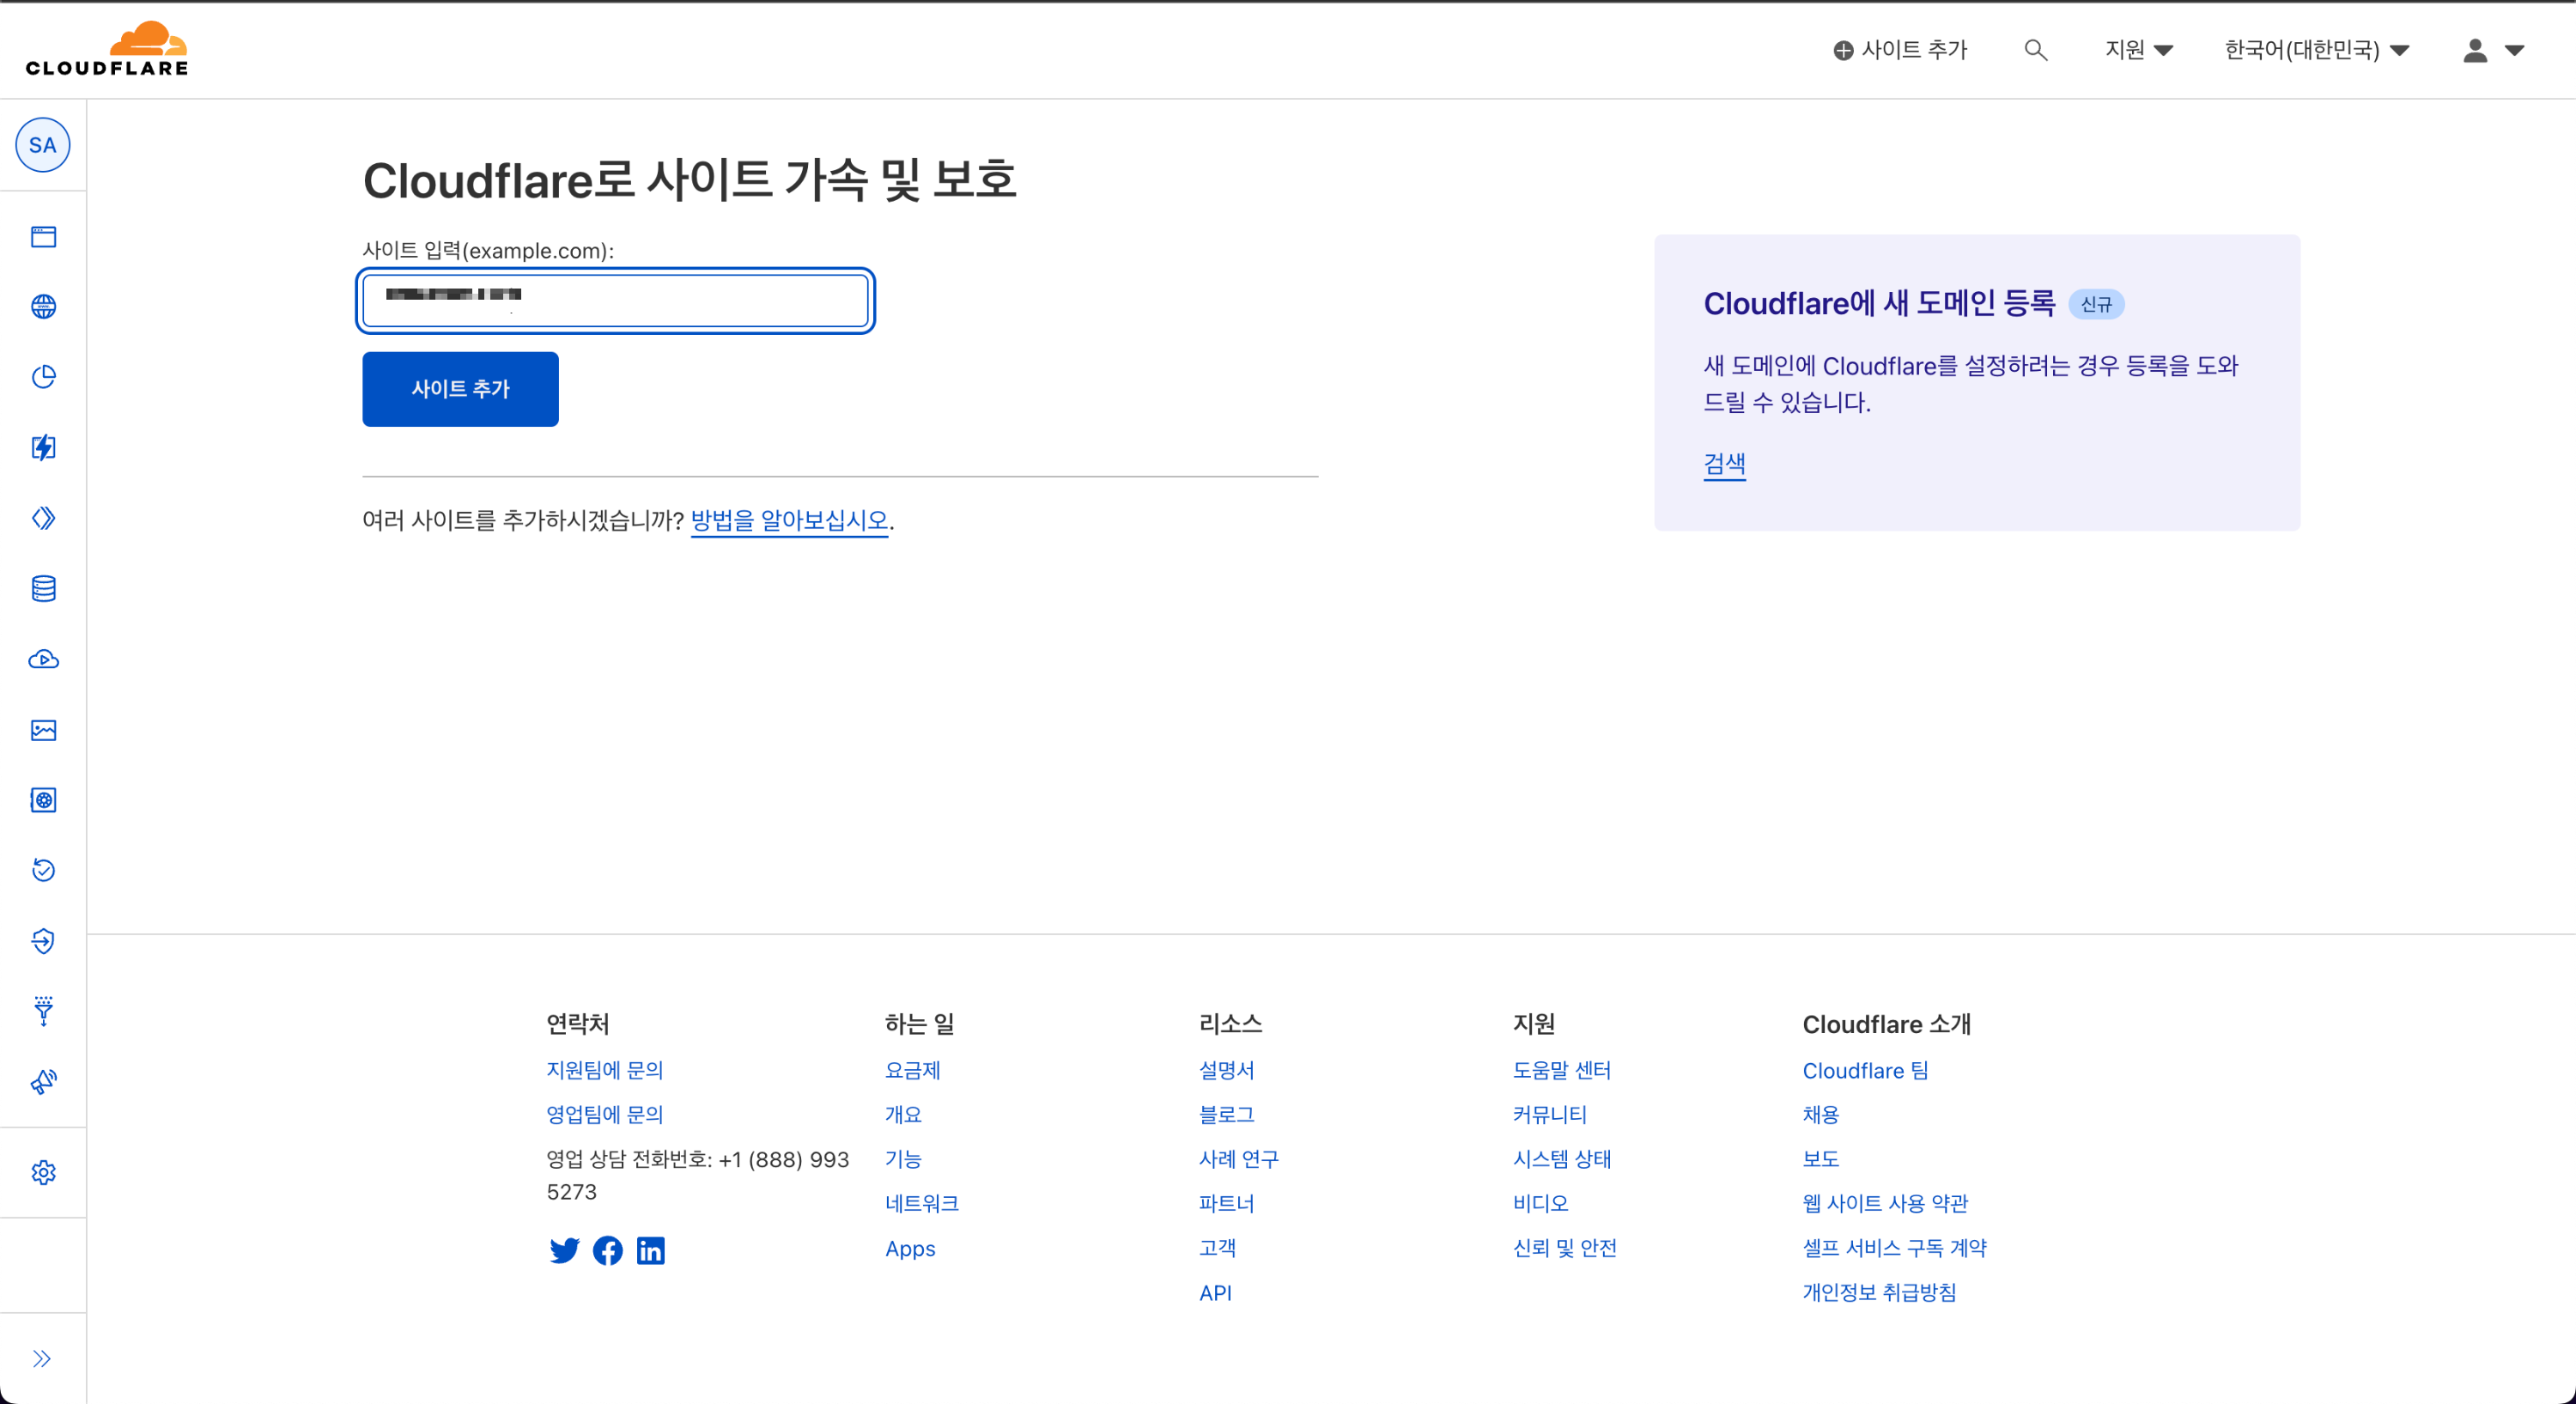Open the user profile dropdown
Viewport: 2576px width, 1404px height.
click(x=2492, y=50)
